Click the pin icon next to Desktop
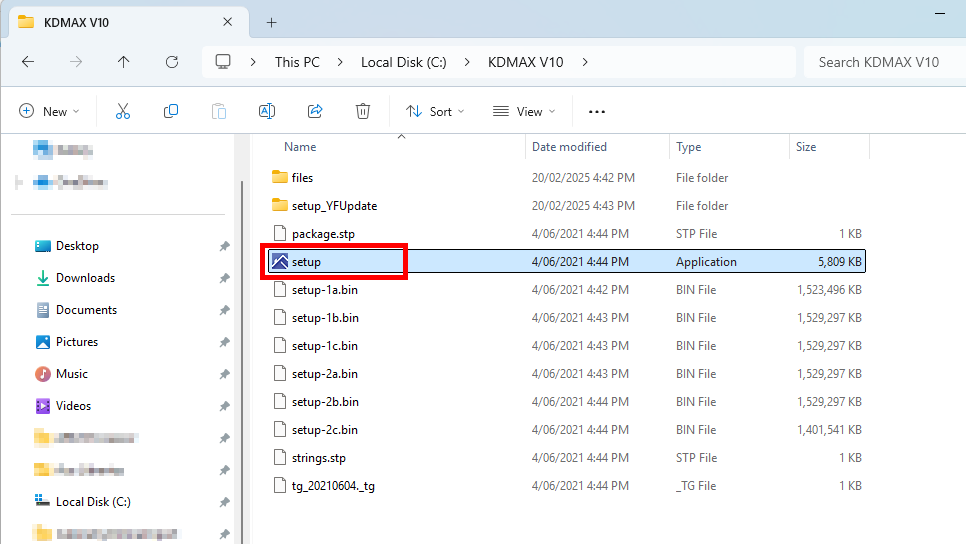This screenshot has width=966, height=544. tap(224, 246)
